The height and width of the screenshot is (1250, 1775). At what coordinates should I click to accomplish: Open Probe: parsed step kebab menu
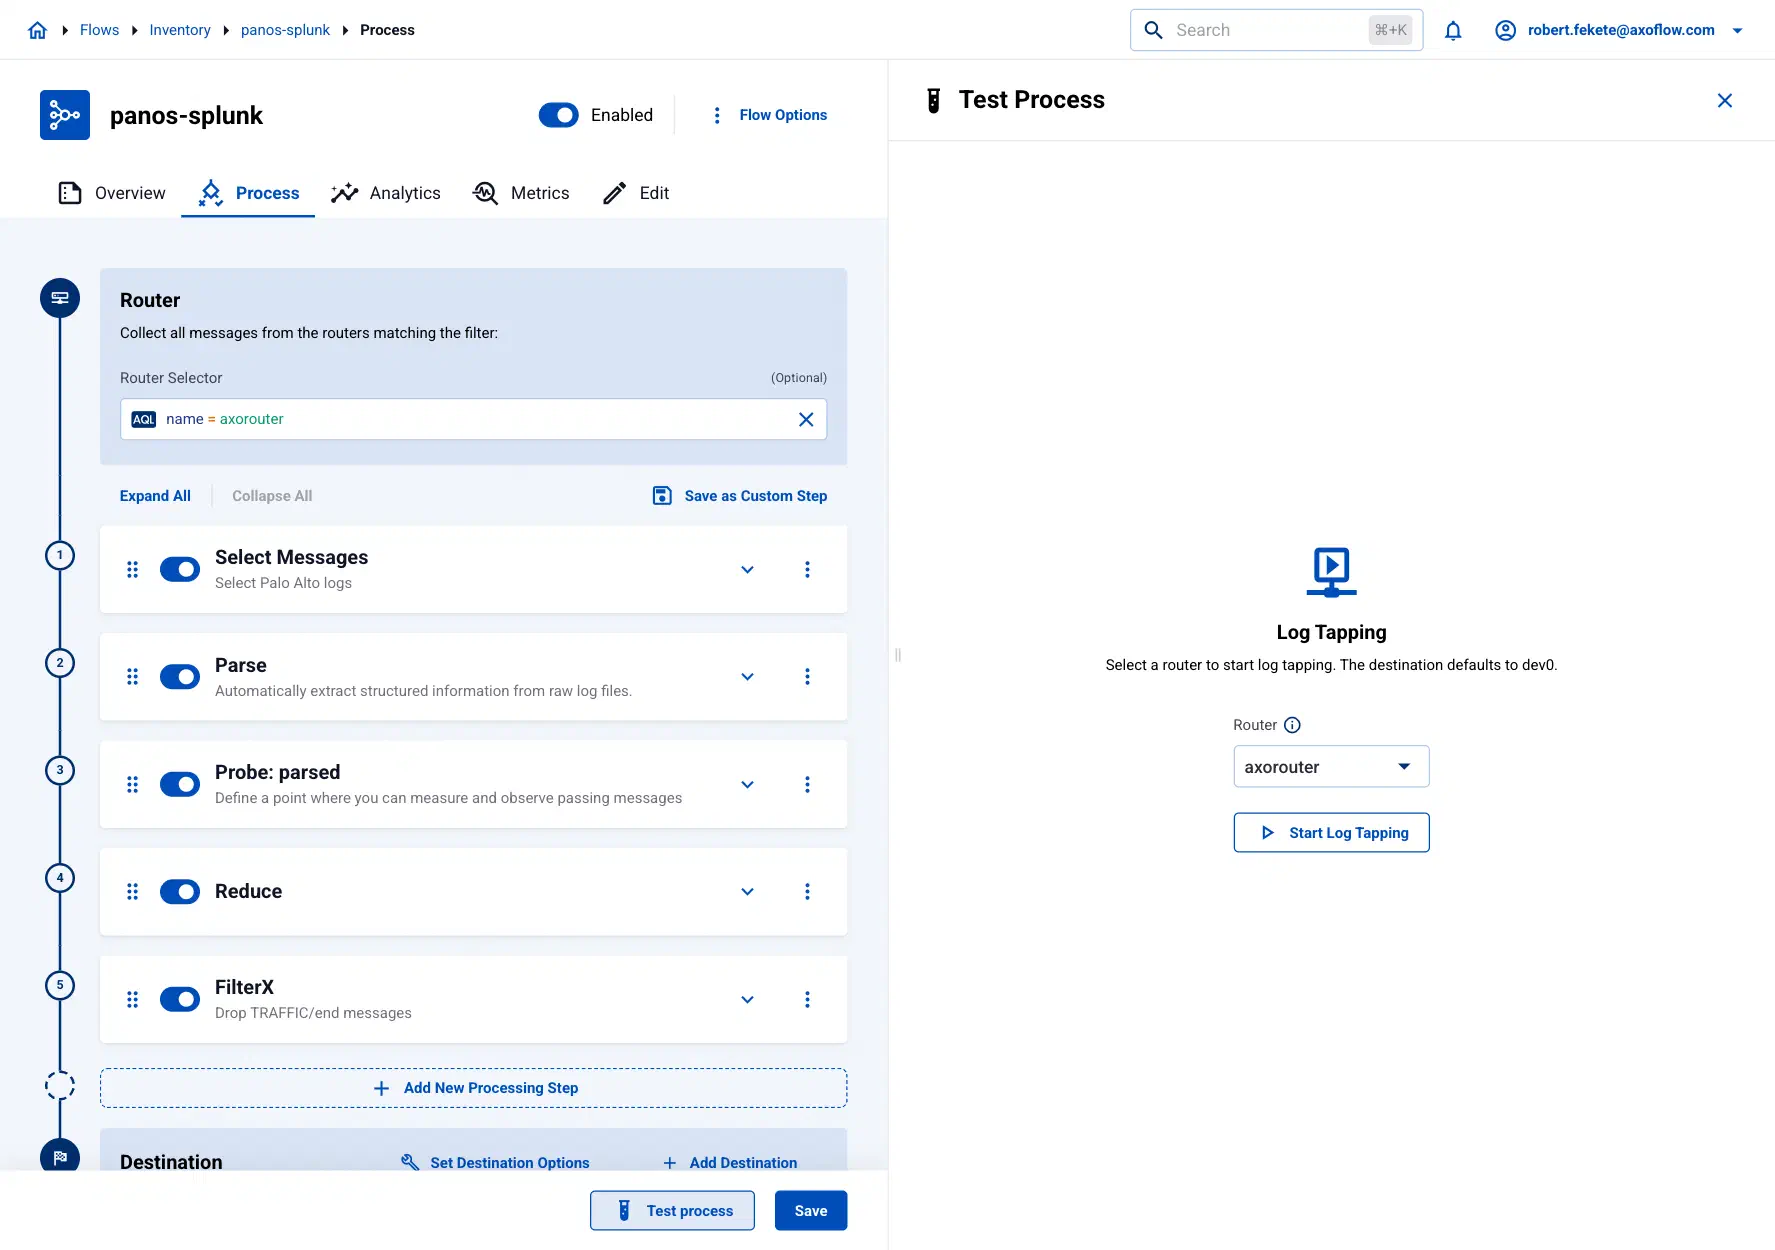[x=807, y=784]
